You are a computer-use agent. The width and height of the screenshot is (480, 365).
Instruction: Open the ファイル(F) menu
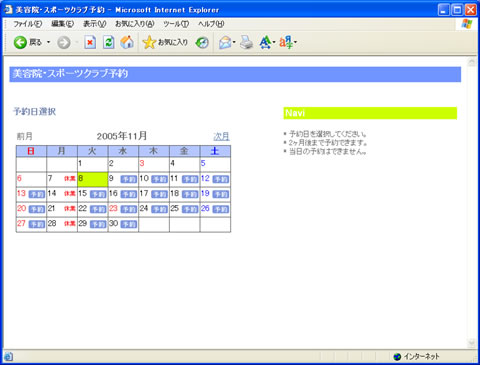click(x=28, y=24)
